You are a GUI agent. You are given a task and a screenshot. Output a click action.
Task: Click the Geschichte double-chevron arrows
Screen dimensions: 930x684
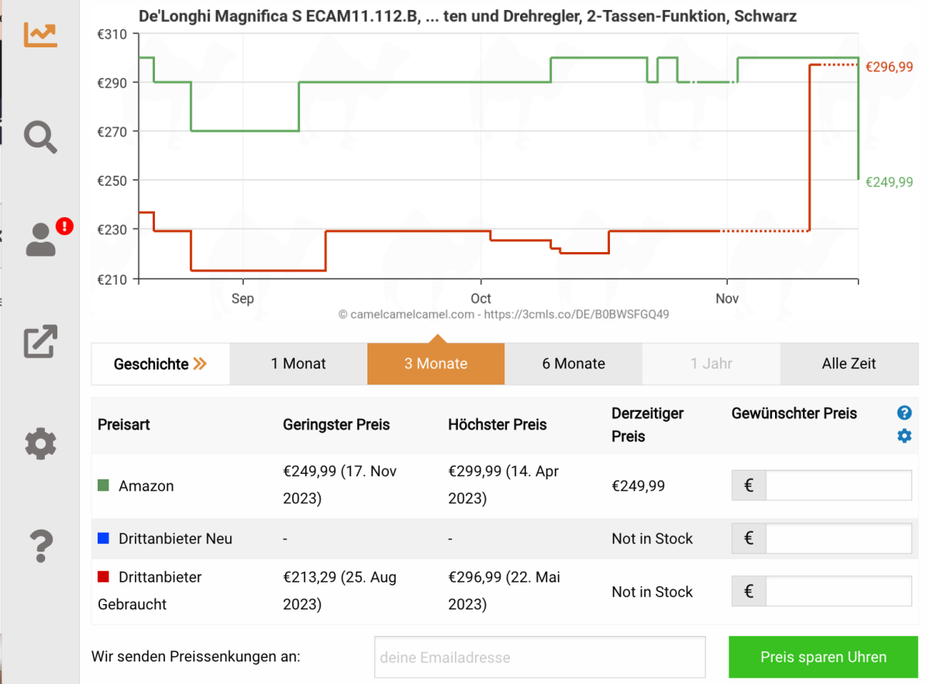[x=200, y=364]
